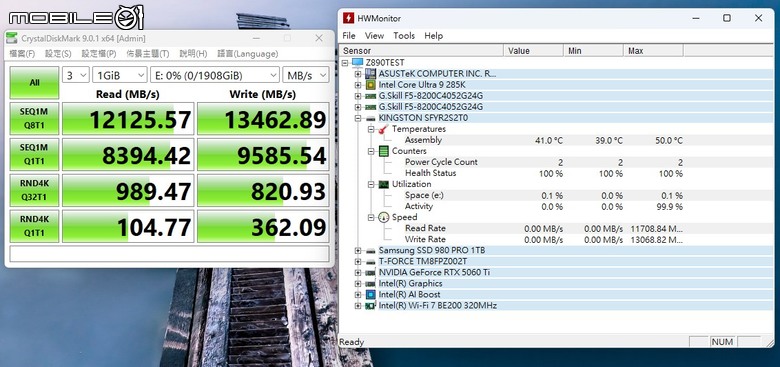
Task: Click the Z890TEST computer icon
Action: [x=357, y=63]
